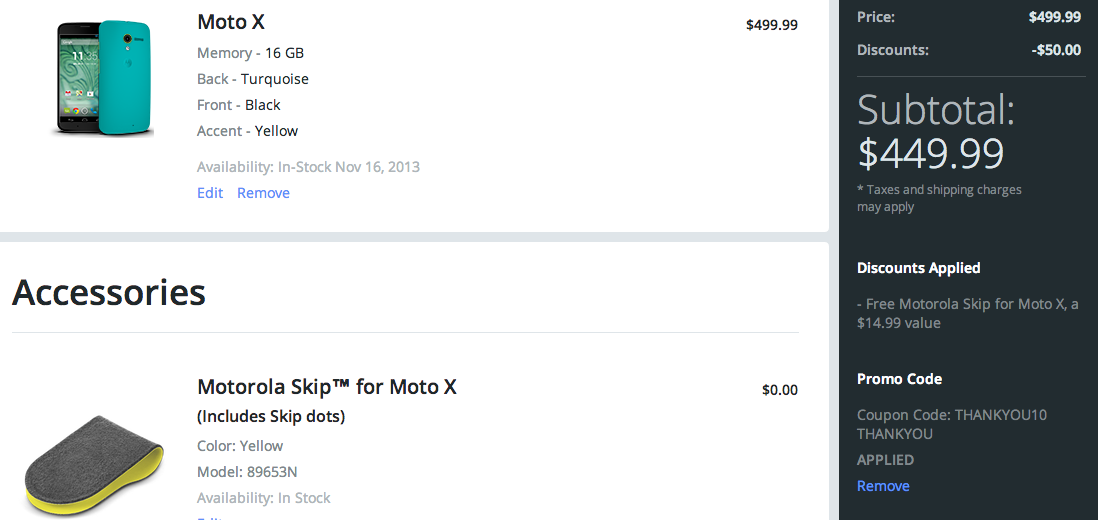The width and height of the screenshot is (1098, 520).
Task: Click the Moto X $499.99 item price
Action: [x=771, y=25]
